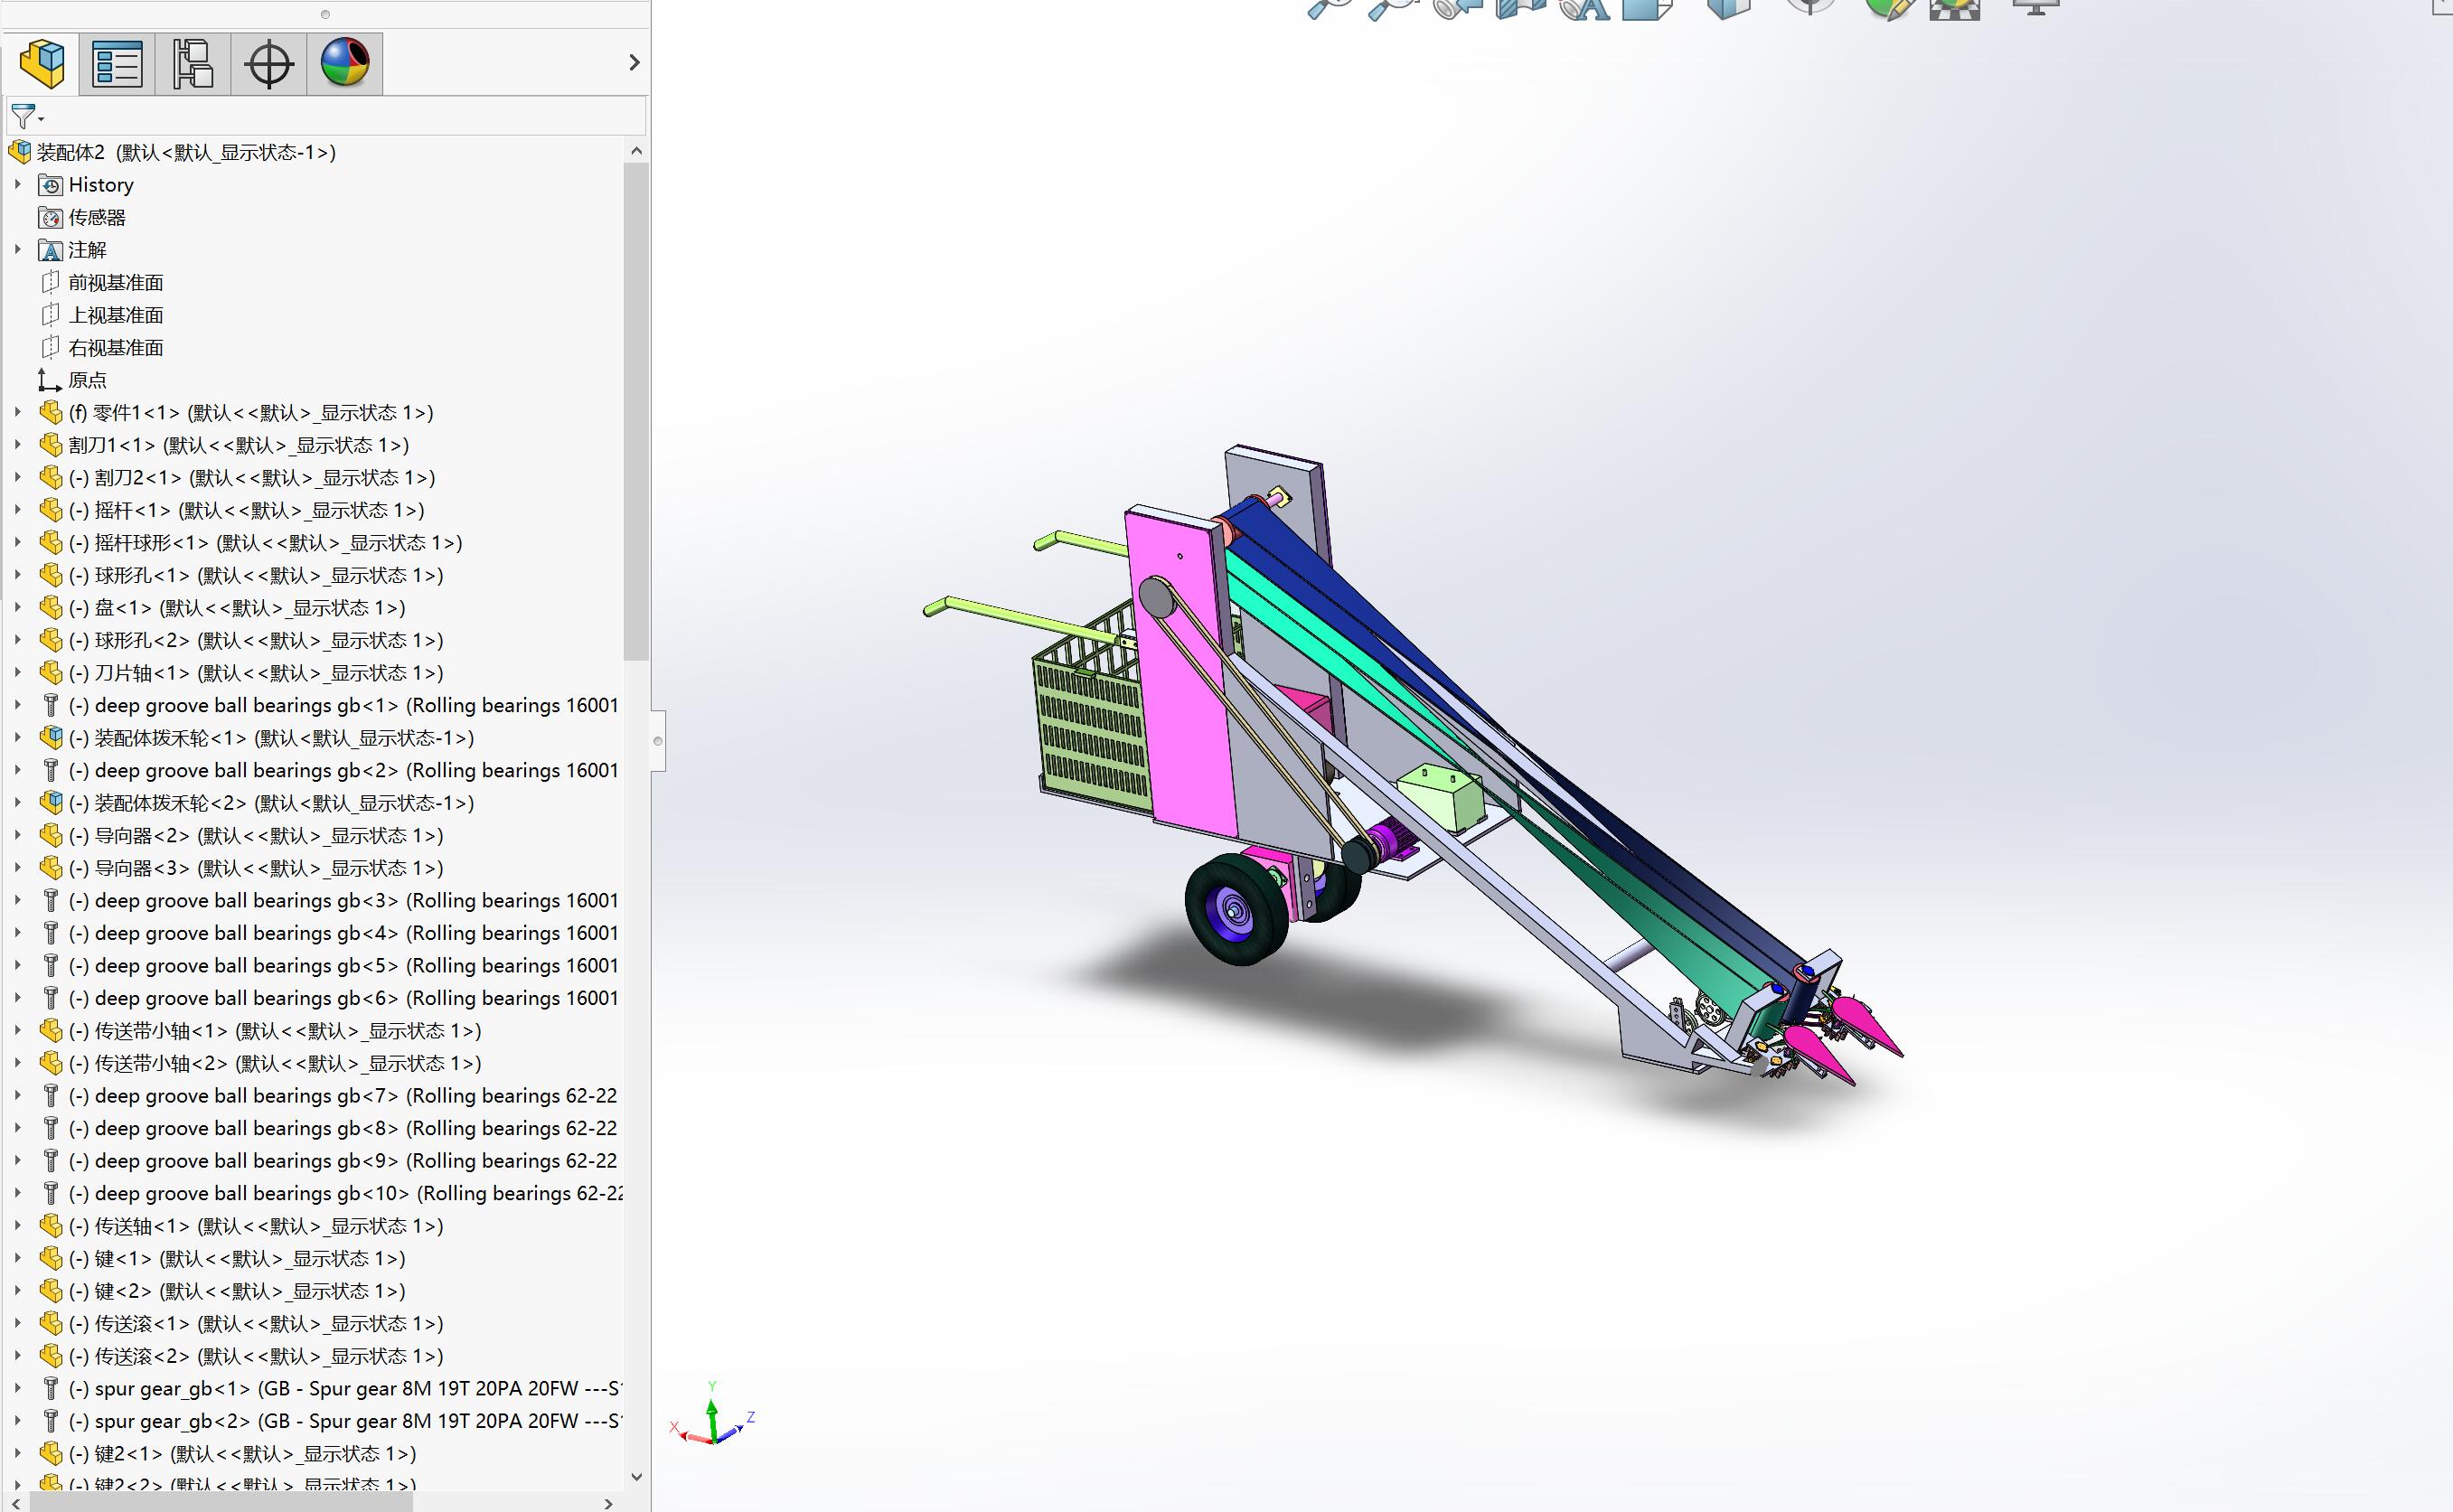
Task: Switch to the PropertyManager tab
Action: click(117, 62)
